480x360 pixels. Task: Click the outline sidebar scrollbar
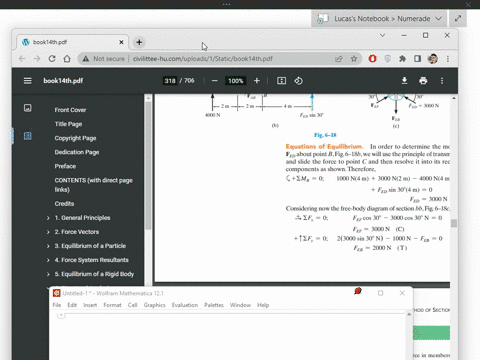pos(148,166)
